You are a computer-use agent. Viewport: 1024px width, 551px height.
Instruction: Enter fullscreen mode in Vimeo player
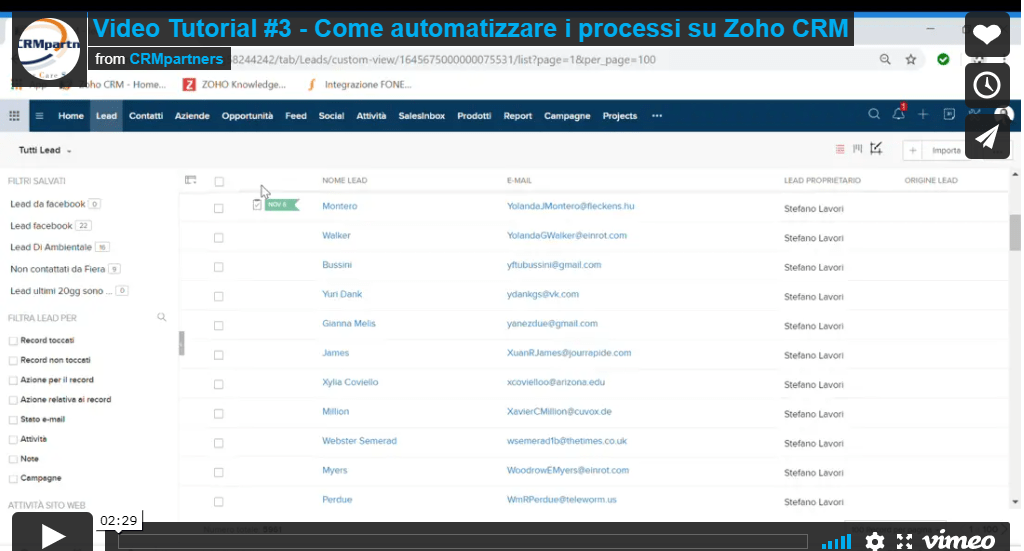point(904,541)
